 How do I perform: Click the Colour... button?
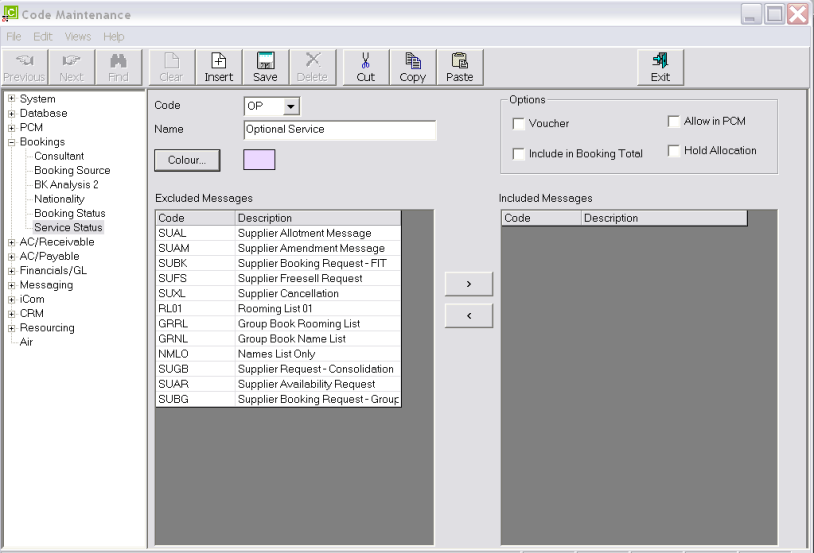click(x=187, y=160)
